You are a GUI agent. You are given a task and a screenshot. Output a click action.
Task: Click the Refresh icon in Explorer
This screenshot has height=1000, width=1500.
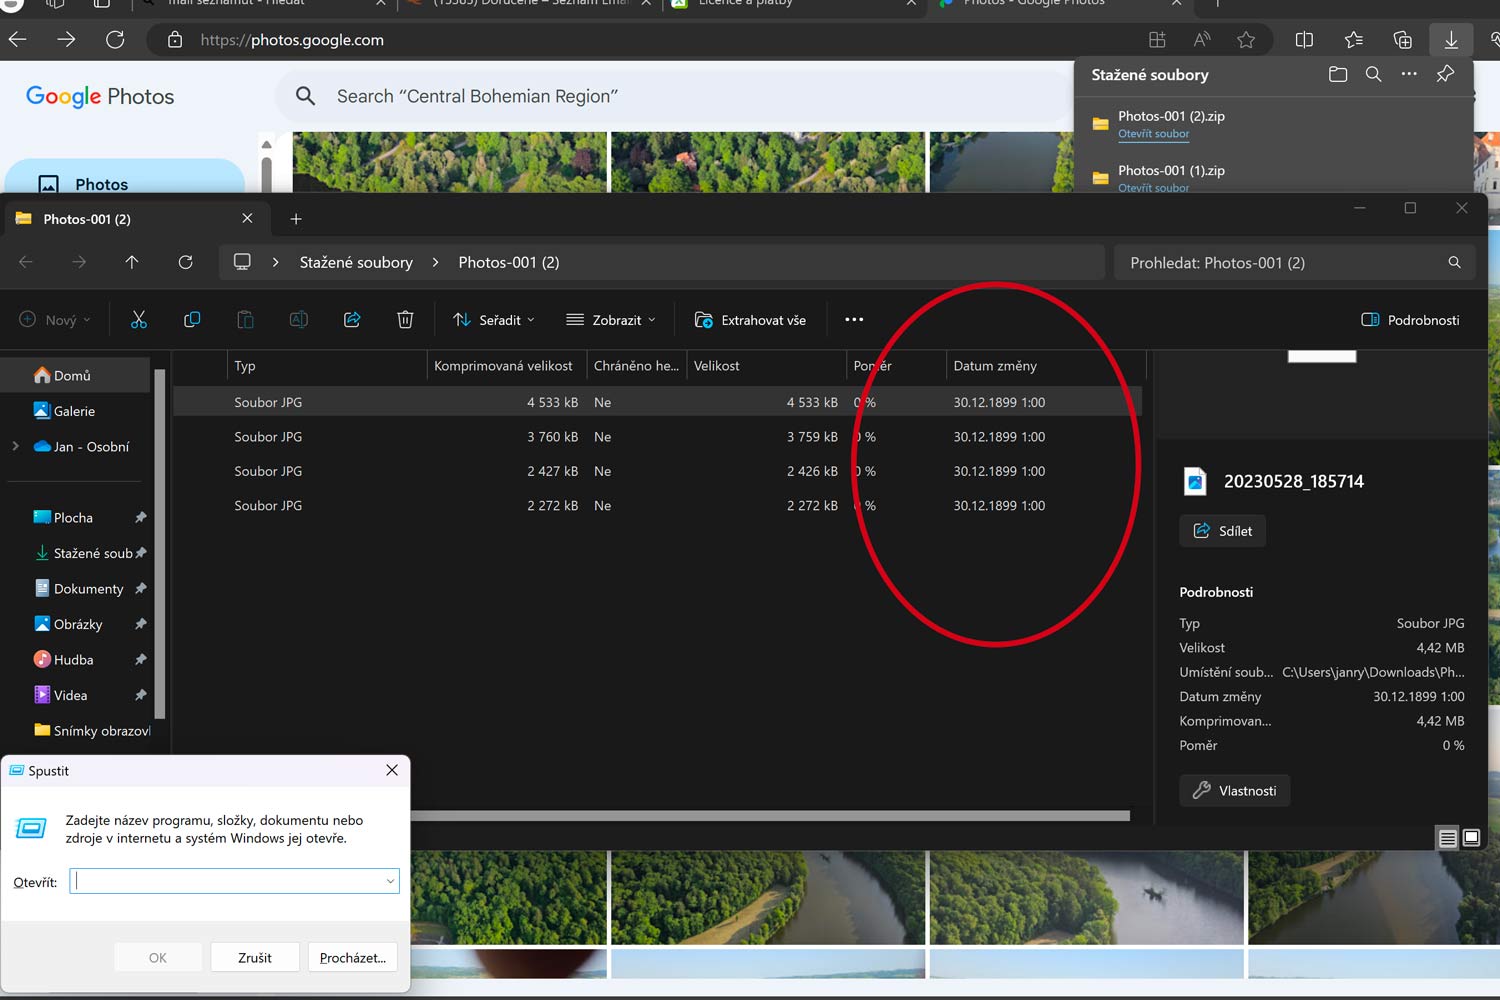185,262
